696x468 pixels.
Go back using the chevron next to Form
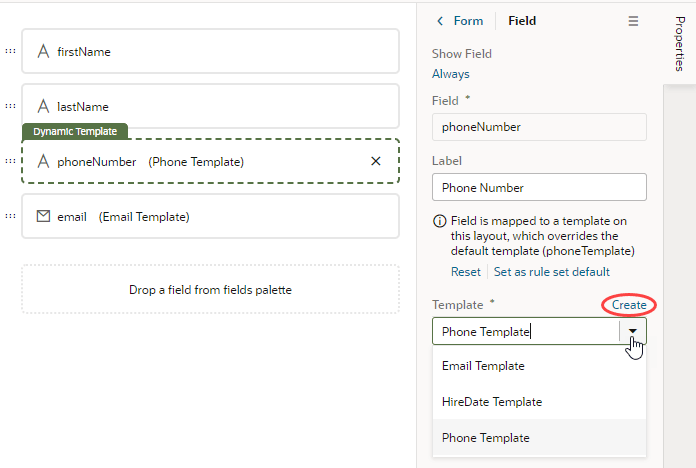tap(439, 21)
